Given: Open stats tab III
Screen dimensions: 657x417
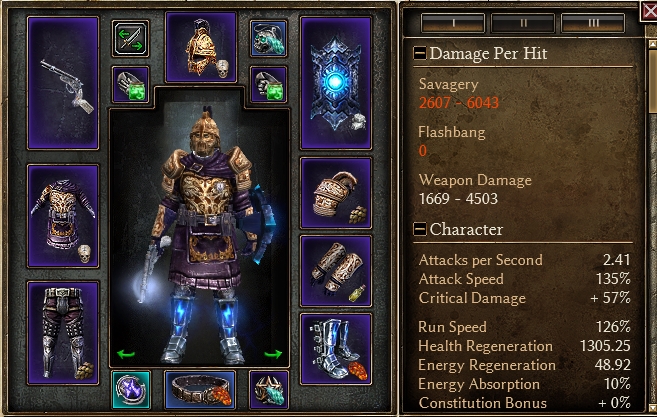Looking at the screenshot, I should point(593,23).
